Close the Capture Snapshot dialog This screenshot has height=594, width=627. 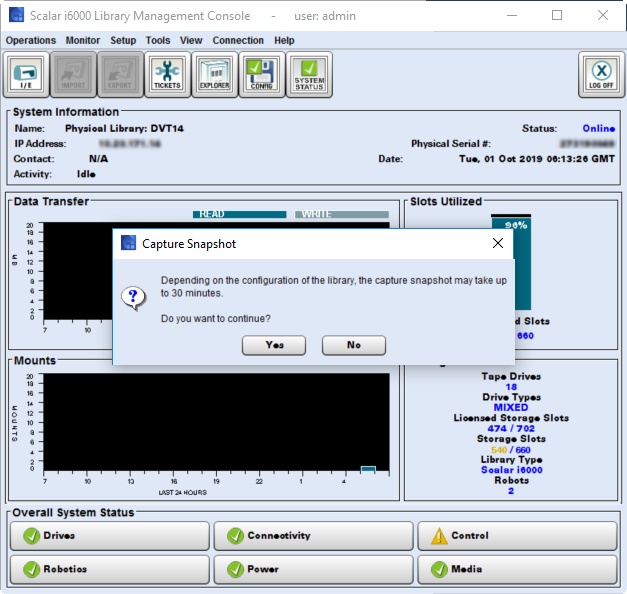click(498, 243)
